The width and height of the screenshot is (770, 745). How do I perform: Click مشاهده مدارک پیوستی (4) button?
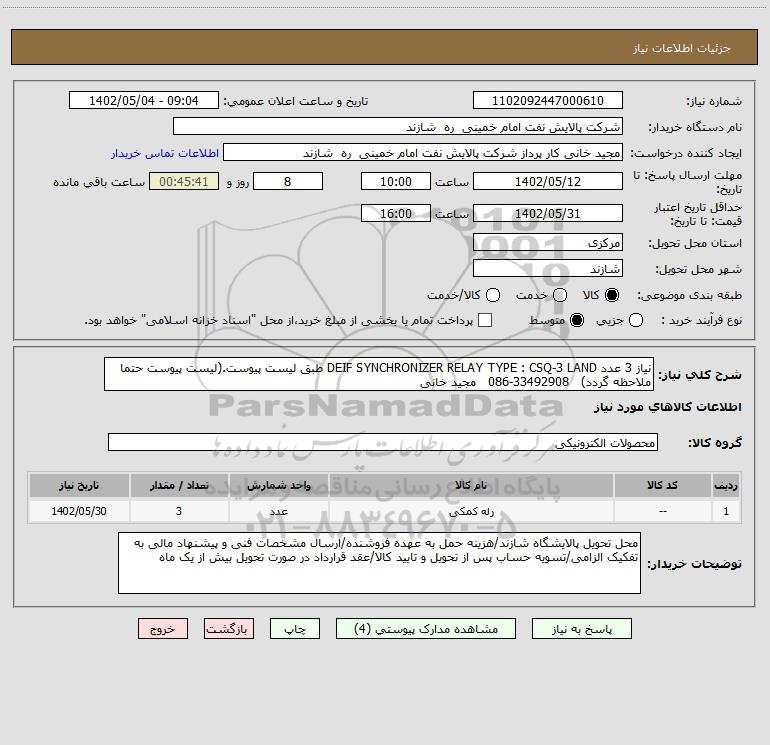click(x=426, y=629)
